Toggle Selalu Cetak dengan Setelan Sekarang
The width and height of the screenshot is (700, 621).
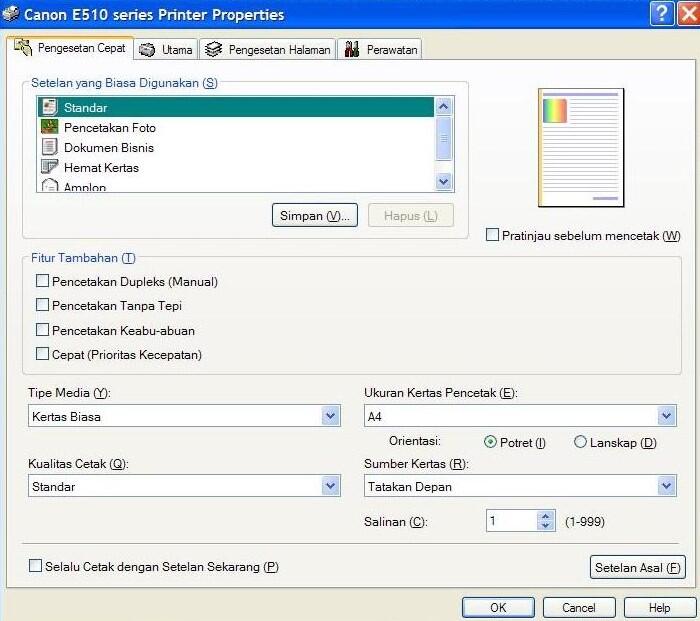click(35, 566)
